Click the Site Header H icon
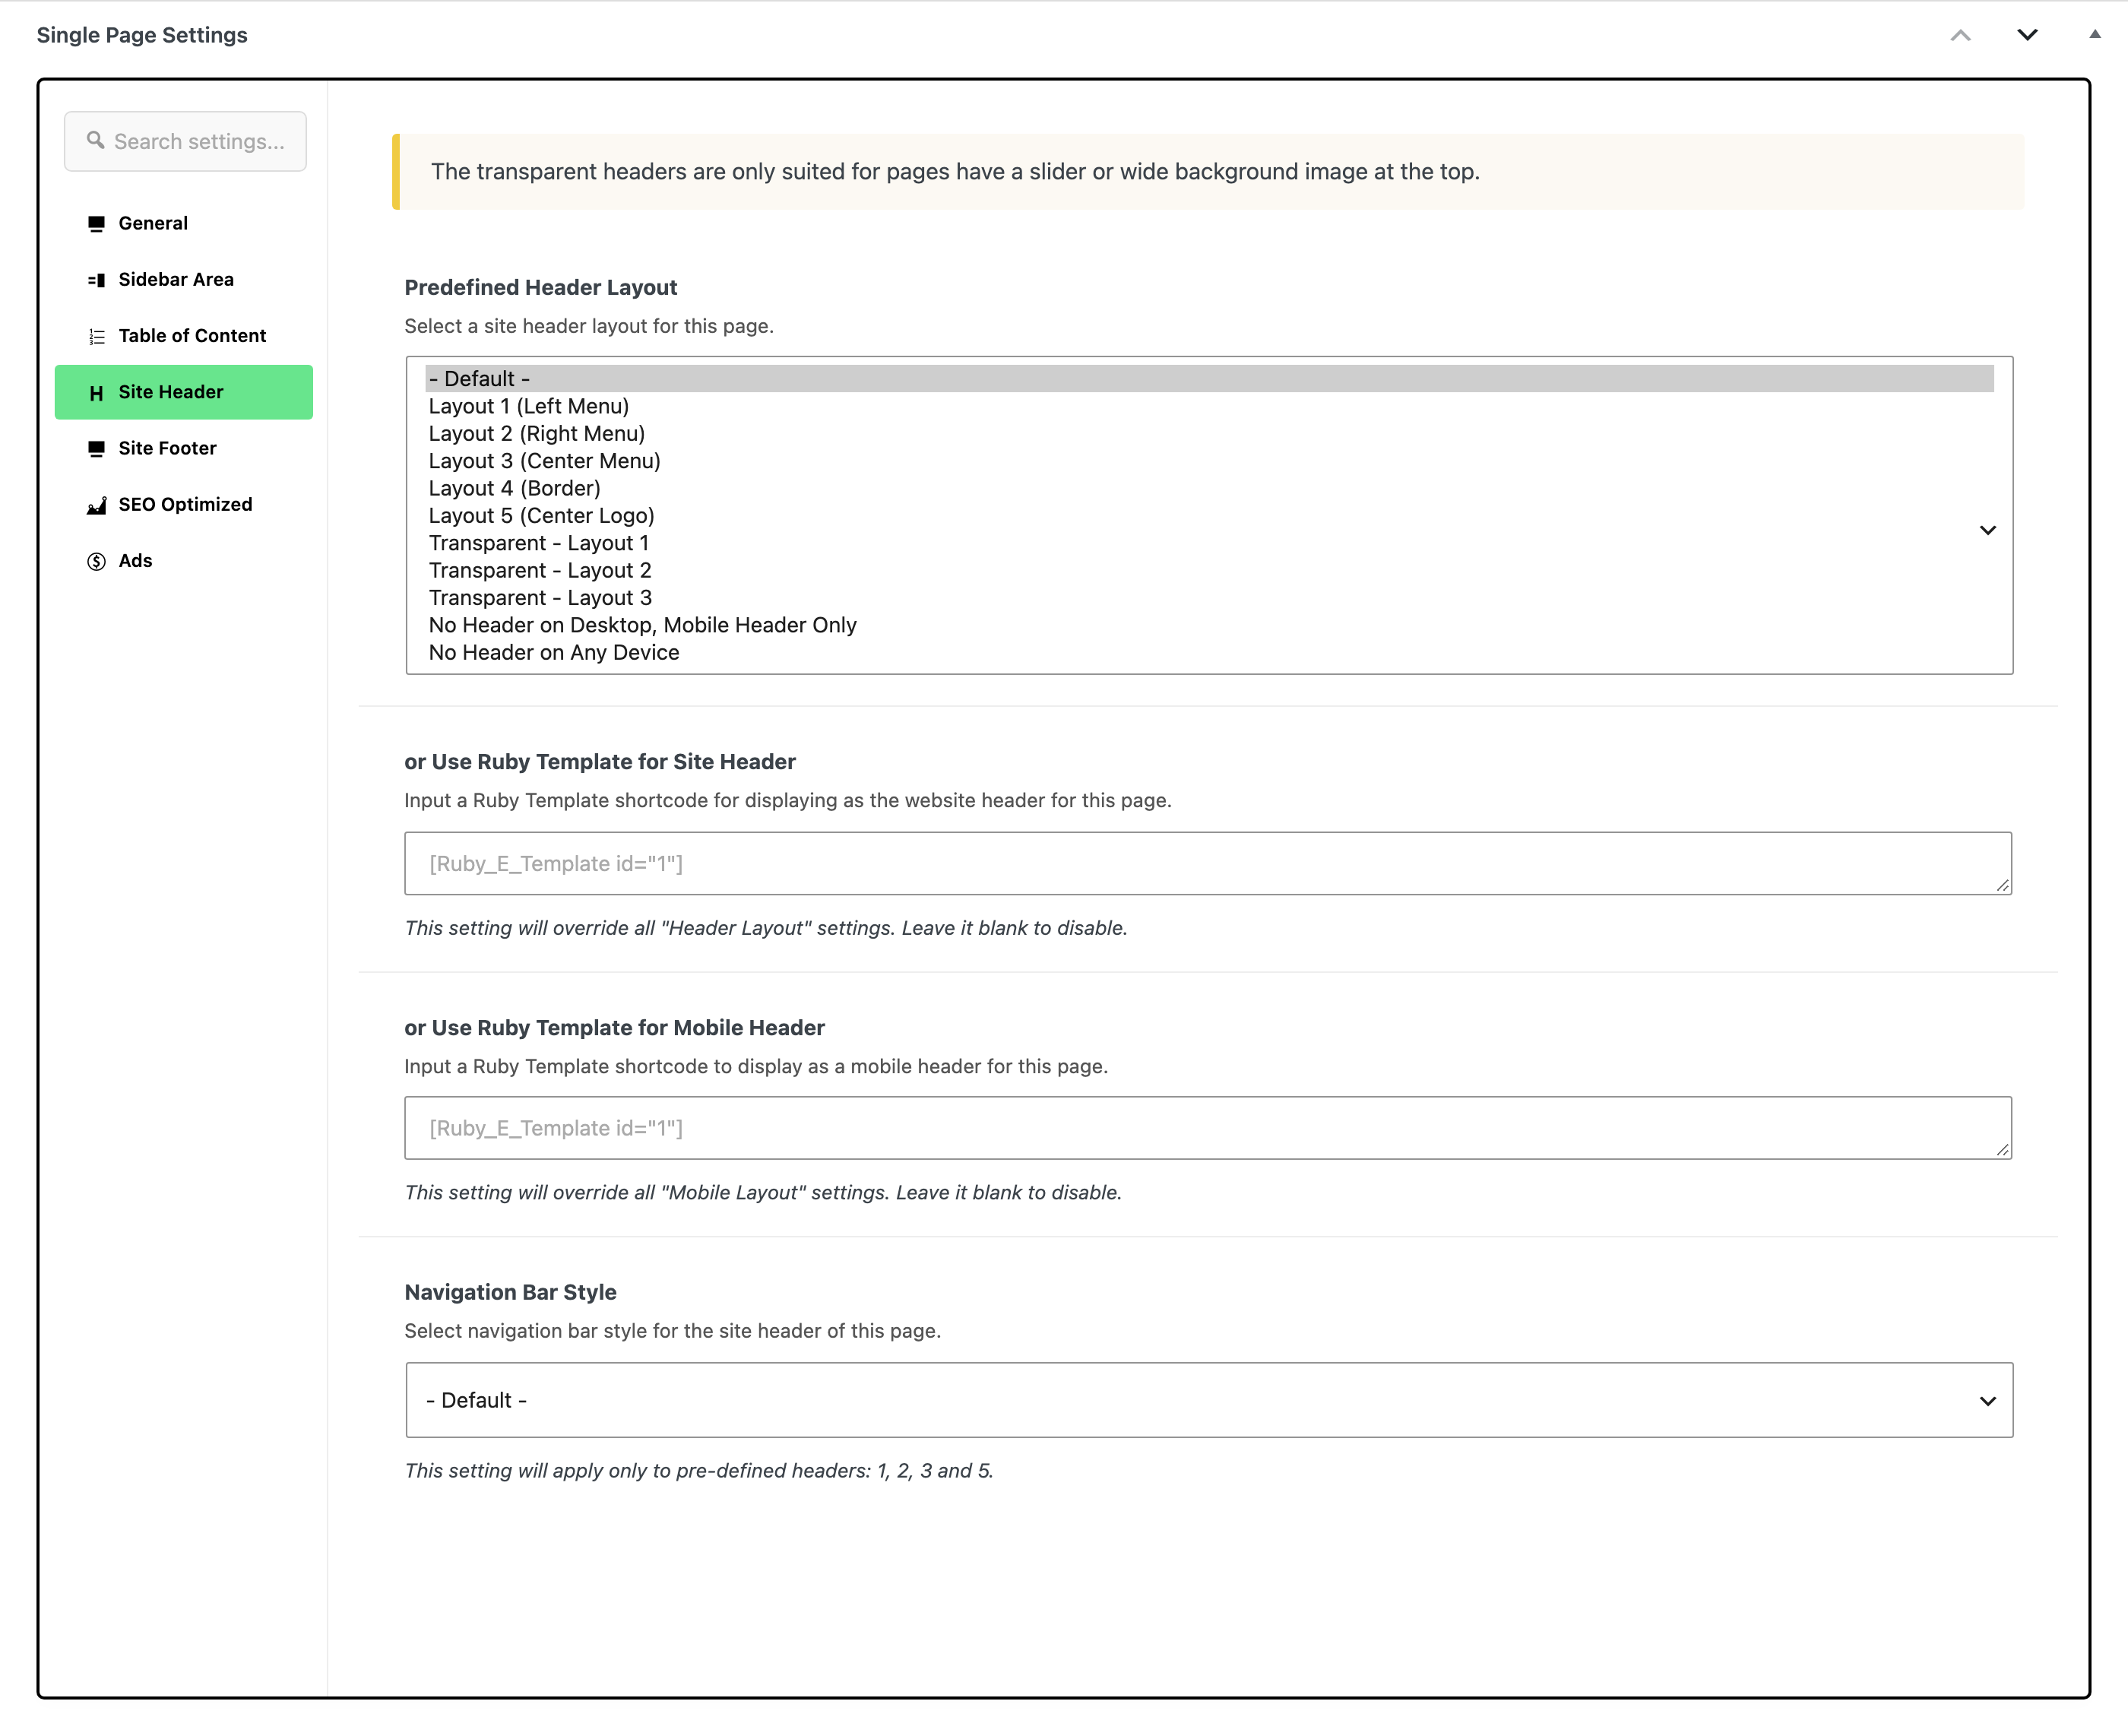Image resolution: width=2128 pixels, height=1736 pixels. point(96,393)
